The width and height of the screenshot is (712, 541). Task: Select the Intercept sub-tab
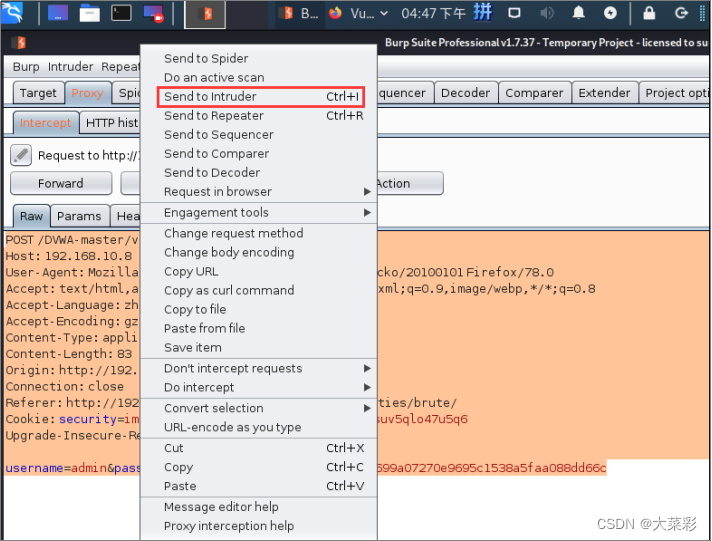(45, 123)
